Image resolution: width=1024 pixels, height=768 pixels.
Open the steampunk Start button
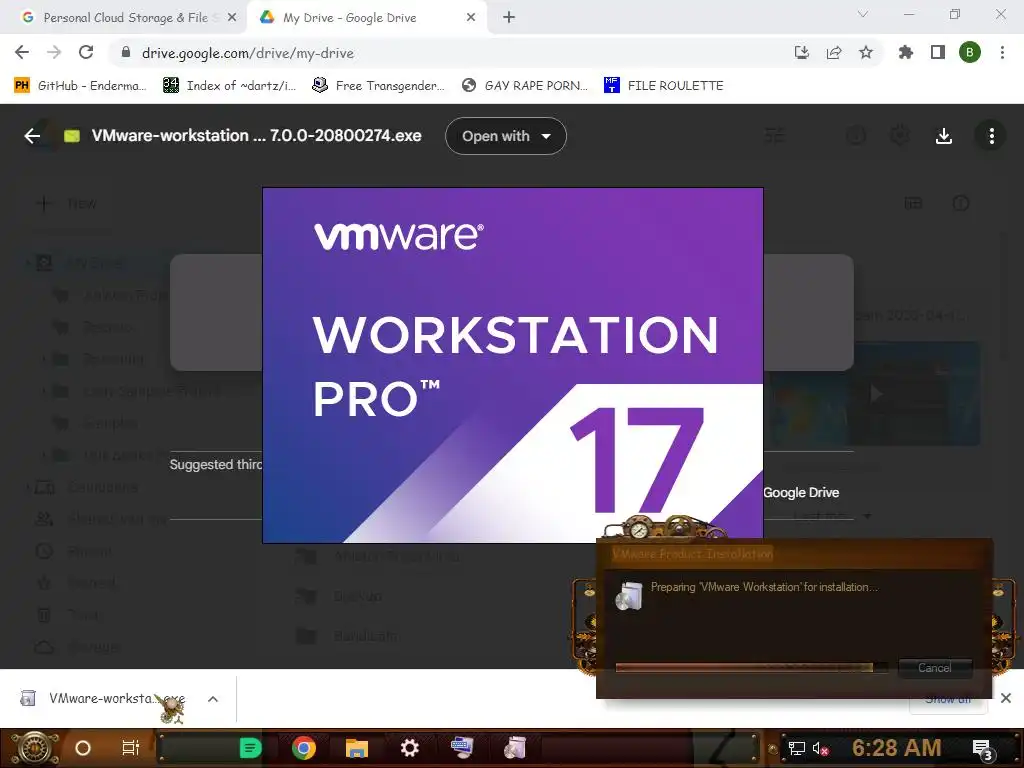34,748
